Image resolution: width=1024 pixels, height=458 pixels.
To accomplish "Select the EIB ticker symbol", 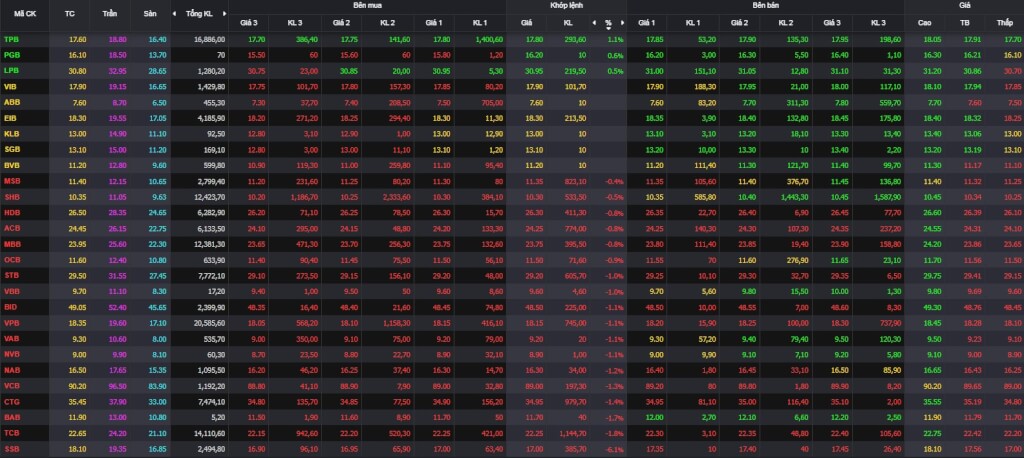I will point(10,118).
